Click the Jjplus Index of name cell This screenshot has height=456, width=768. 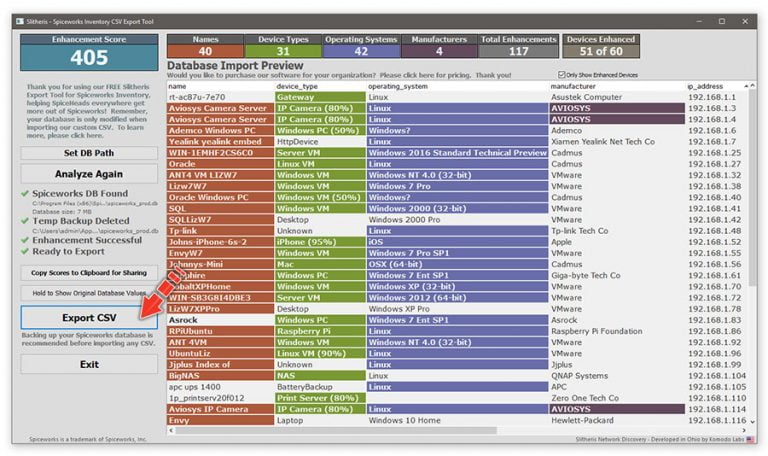(x=220, y=364)
